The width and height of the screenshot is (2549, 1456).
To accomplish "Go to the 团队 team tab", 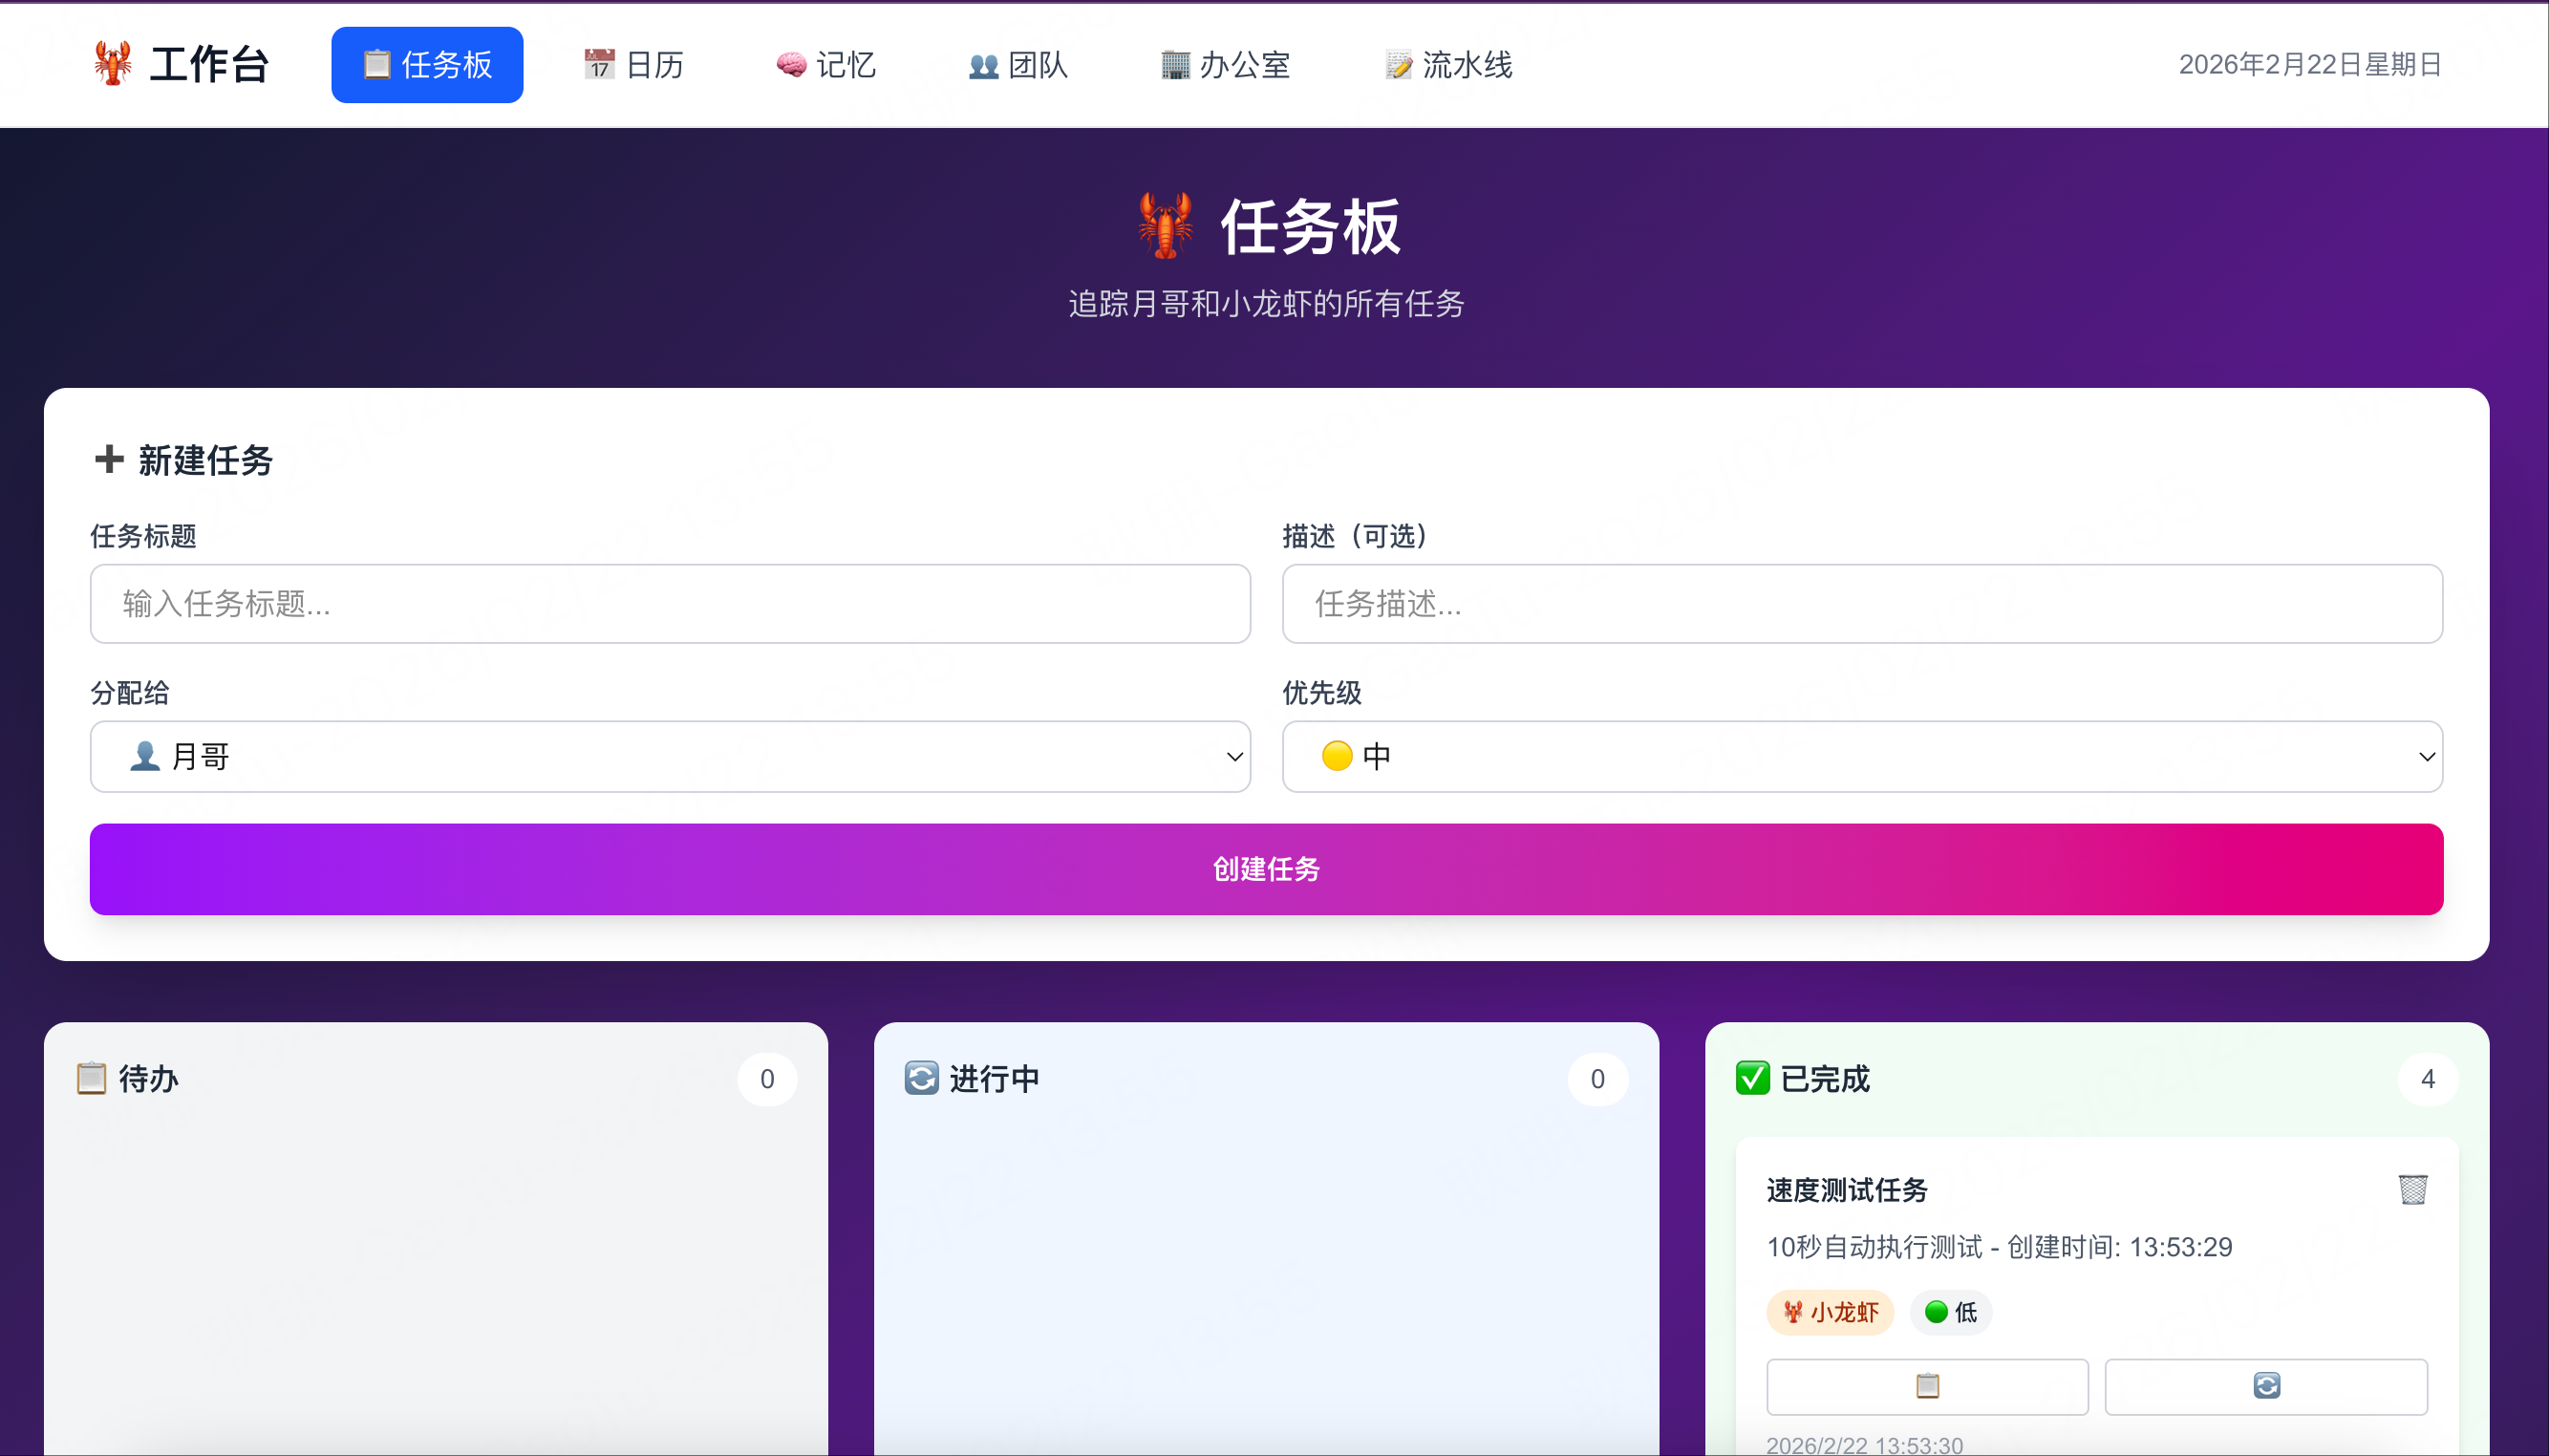I will [x=1018, y=65].
